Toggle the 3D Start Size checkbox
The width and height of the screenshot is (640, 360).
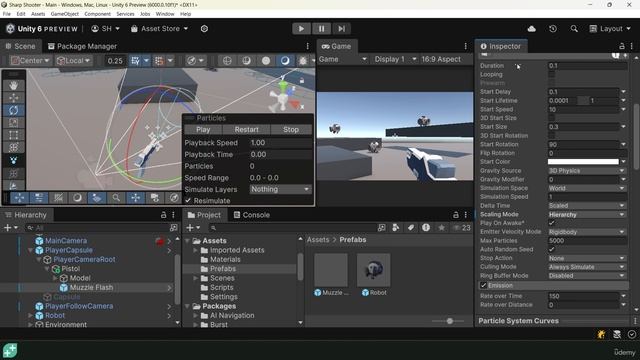coord(551,118)
